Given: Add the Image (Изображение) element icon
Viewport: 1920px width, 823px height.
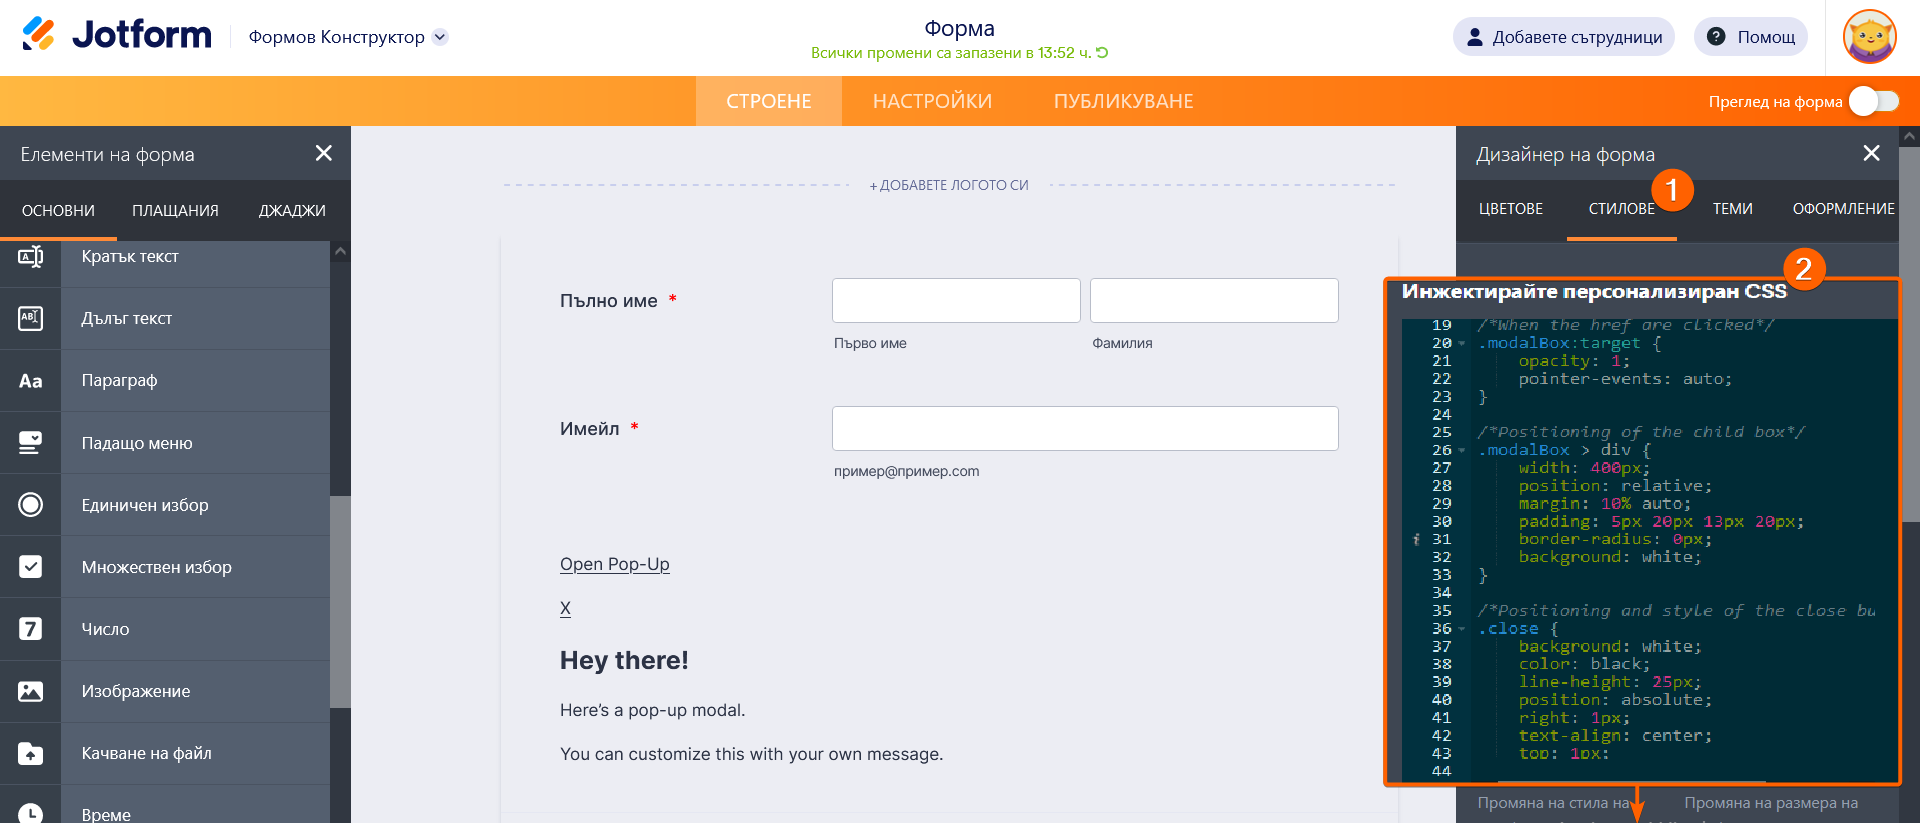Looking at the screenshot, I should click(31, 691).
